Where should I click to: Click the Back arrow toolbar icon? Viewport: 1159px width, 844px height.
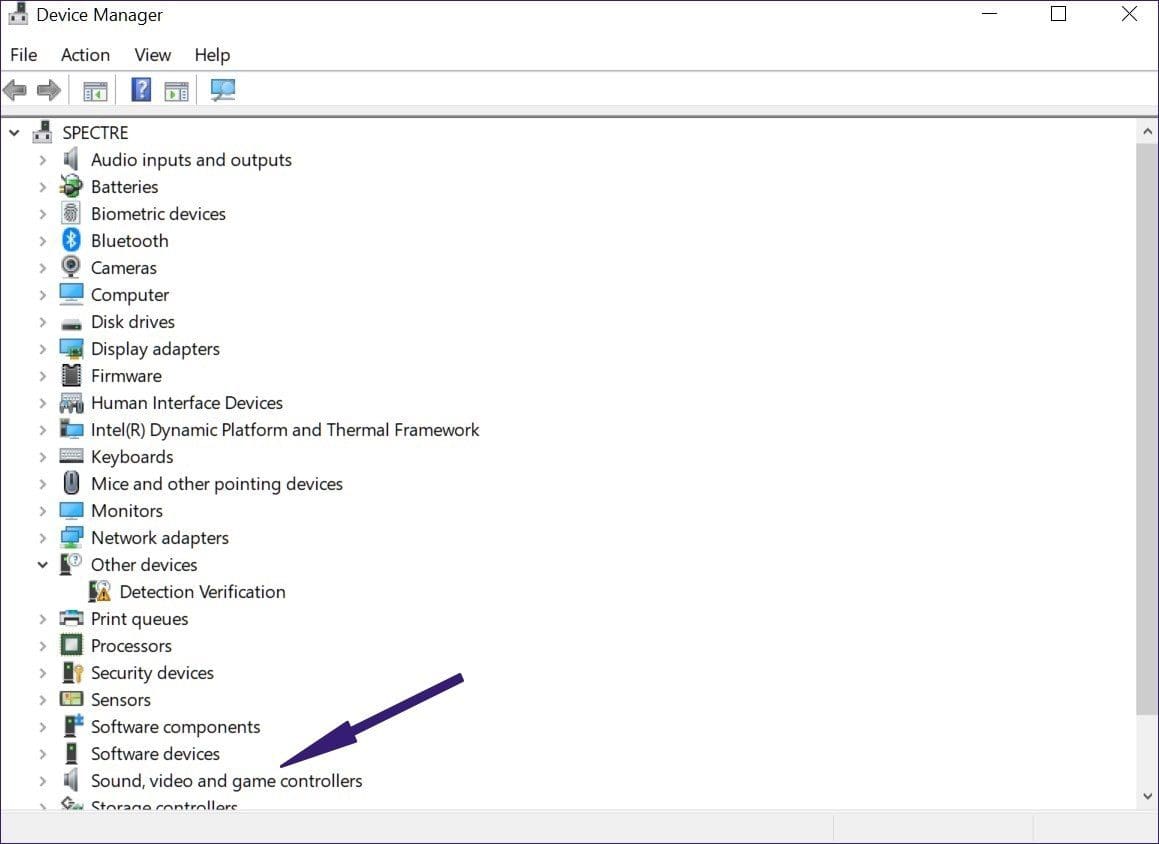click(15, 90)
